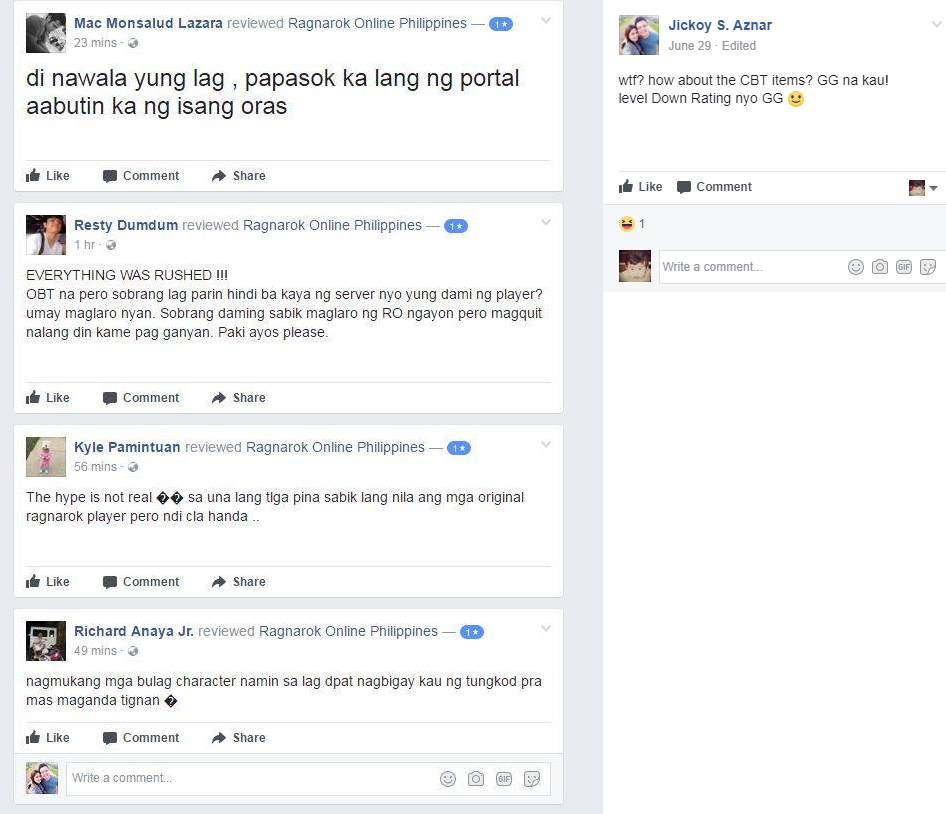Screen dimensions: 946x814
Task: Toggle Like on Kyle Pamintuan's review
Action: click(48, 582)
